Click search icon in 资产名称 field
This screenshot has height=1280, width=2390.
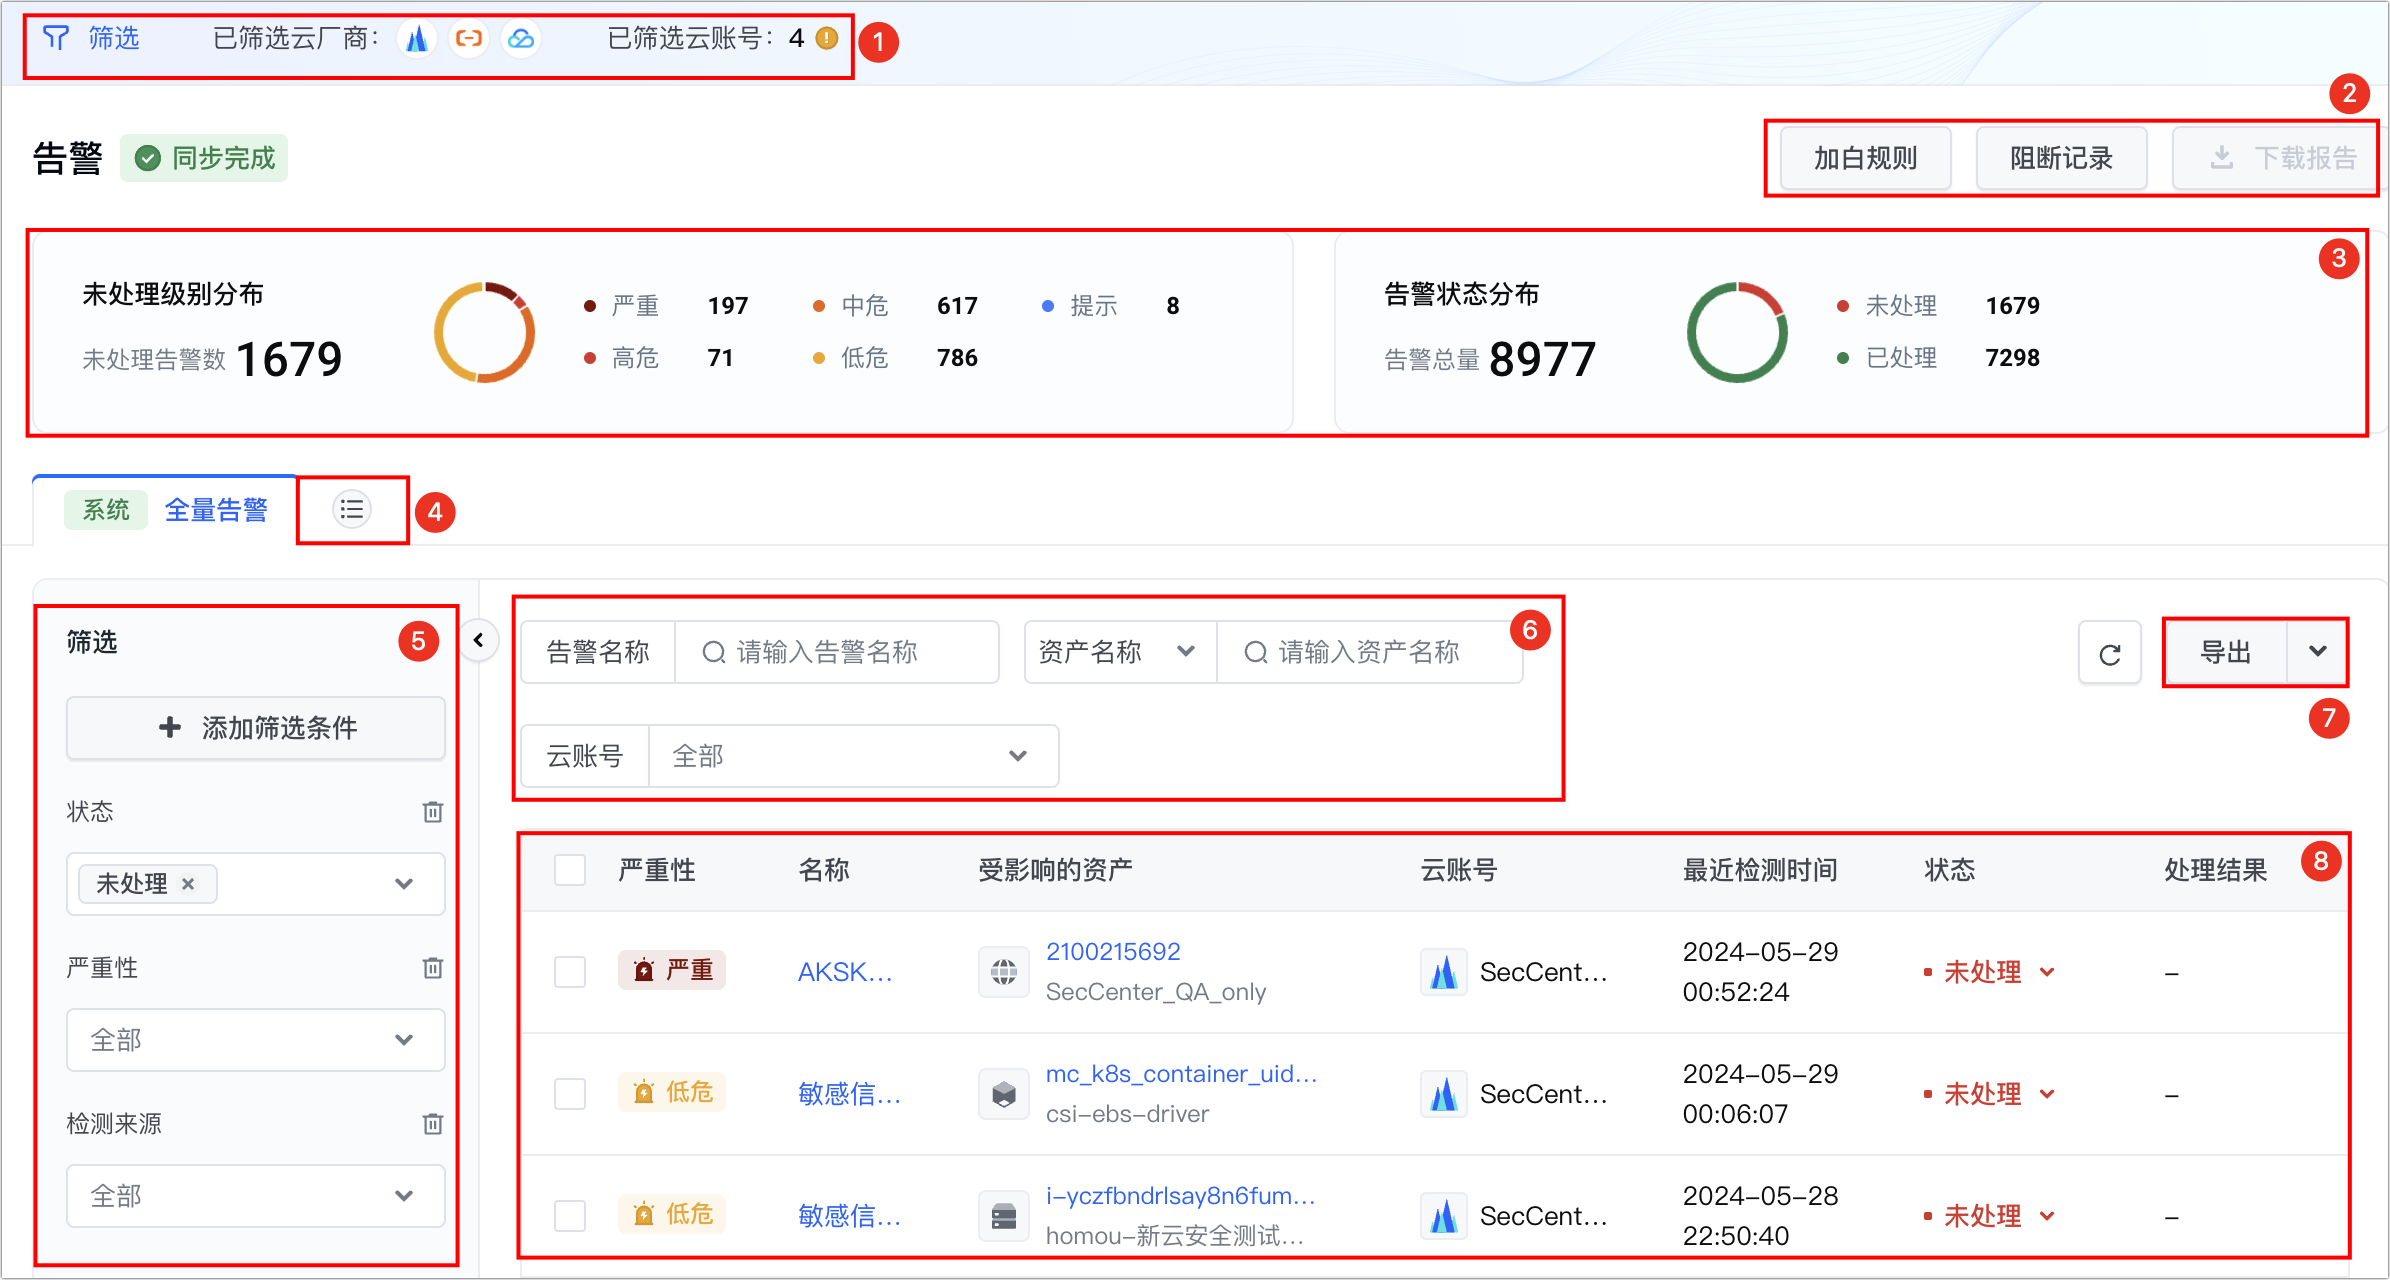[1256, 652]
